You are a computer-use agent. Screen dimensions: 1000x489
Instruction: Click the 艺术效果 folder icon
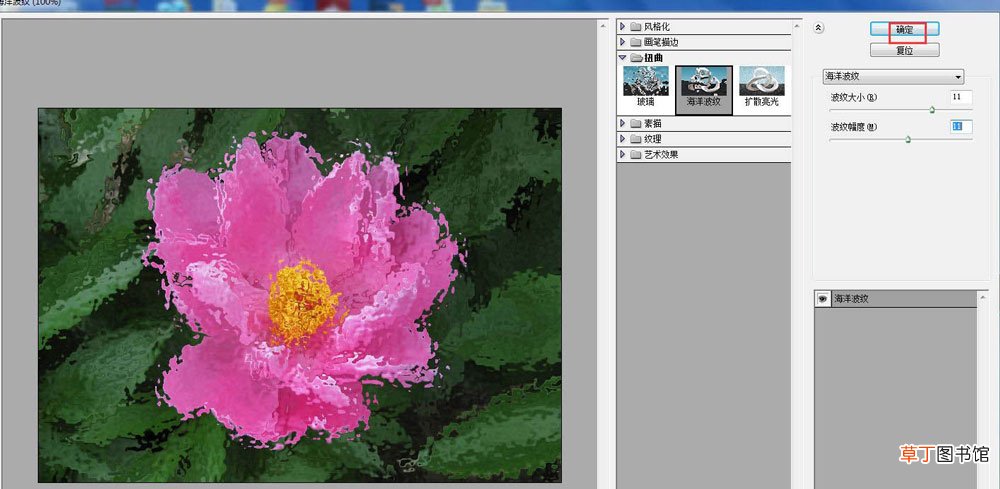pos(635,154)
